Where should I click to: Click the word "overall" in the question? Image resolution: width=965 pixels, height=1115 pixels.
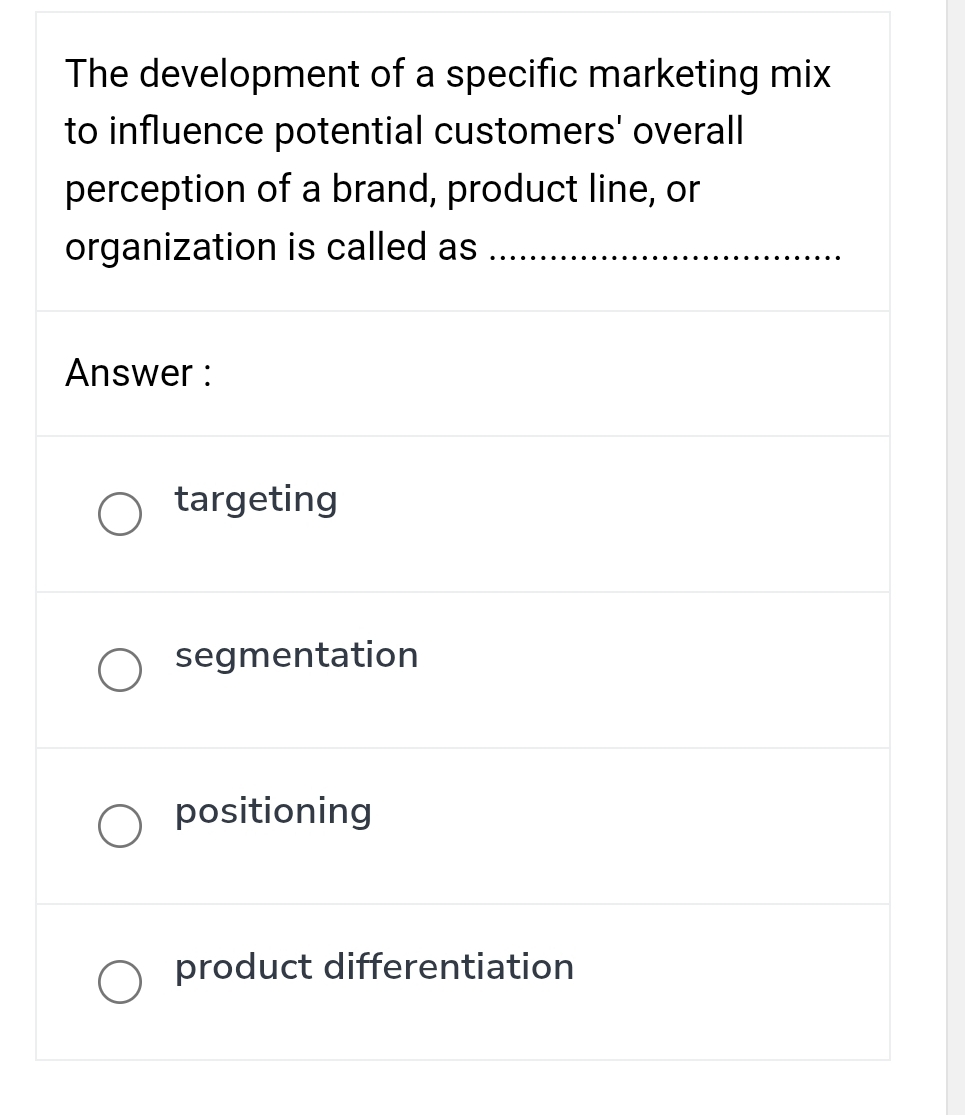click(689, 131)
